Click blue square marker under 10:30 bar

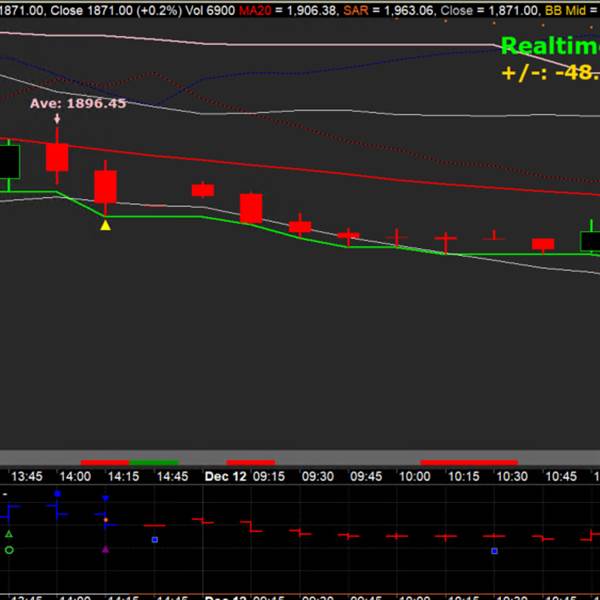click(x=494, y=551)
